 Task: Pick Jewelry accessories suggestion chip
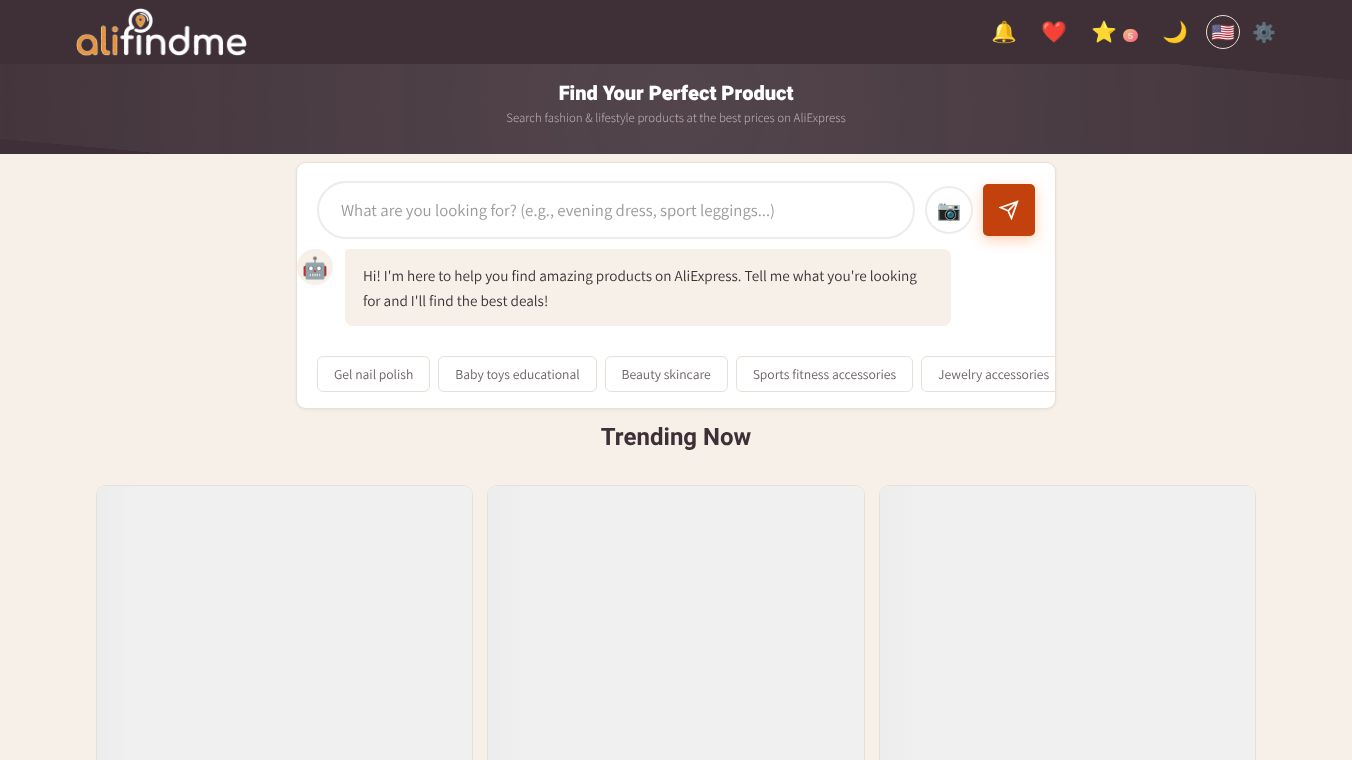pos(988,374)
